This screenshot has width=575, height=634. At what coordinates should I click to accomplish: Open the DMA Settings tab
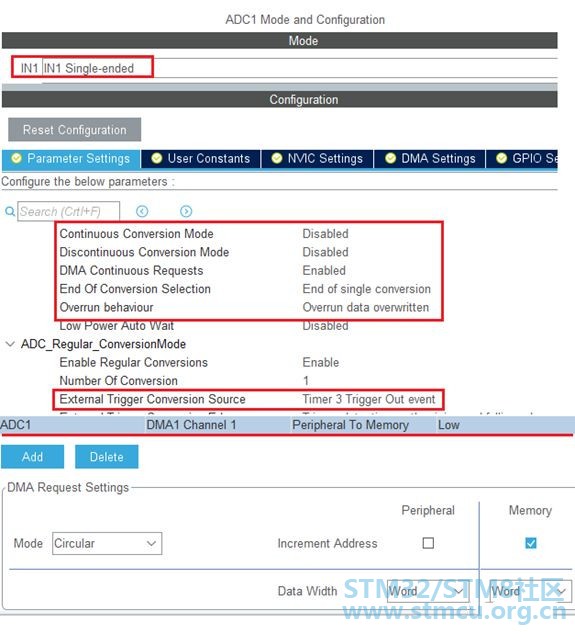[x=430, y=158]
